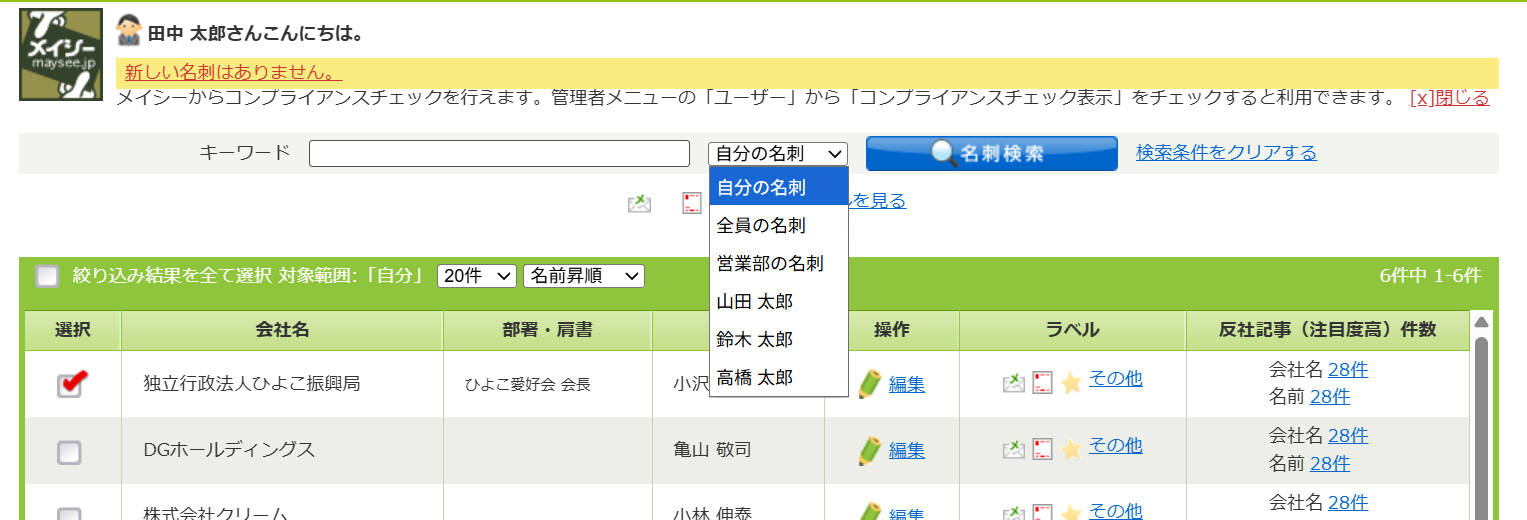This screenshot has height=520, width=1527.
Task: Click the red card icon above the table
Action: 692,203
